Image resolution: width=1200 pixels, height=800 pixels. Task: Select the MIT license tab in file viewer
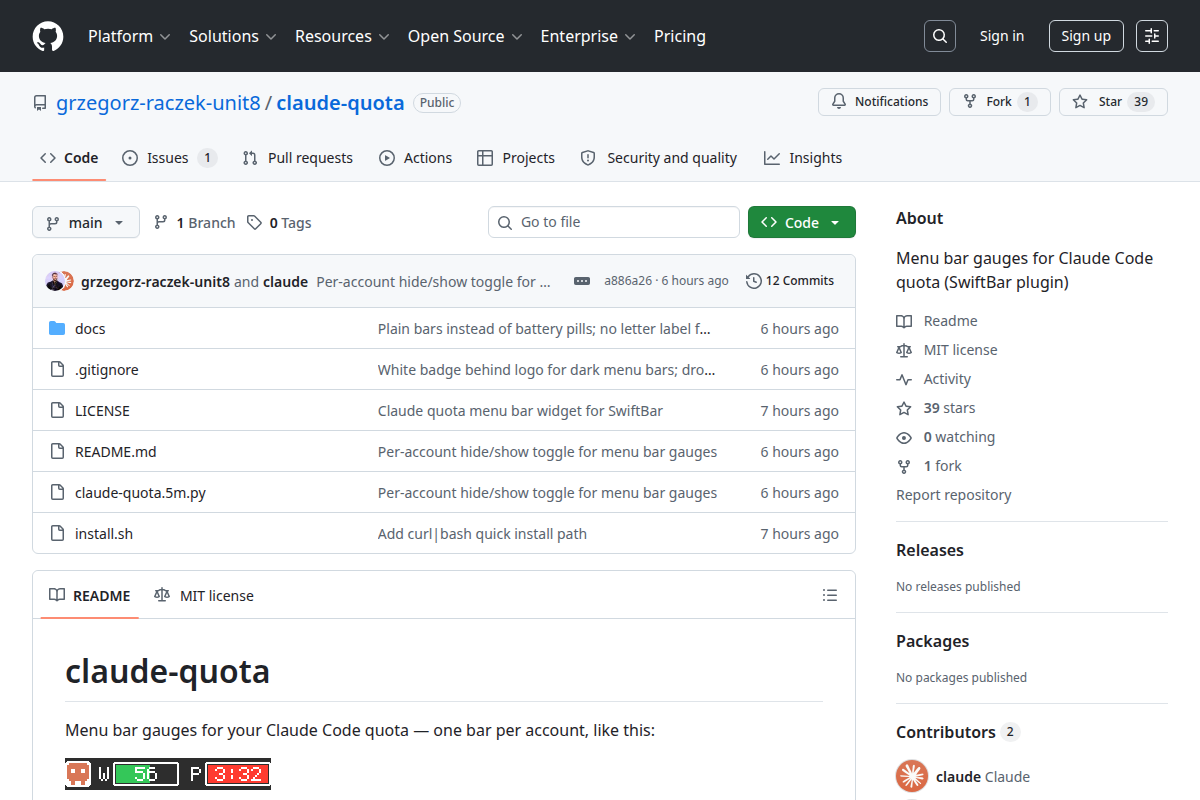point(204,595)
